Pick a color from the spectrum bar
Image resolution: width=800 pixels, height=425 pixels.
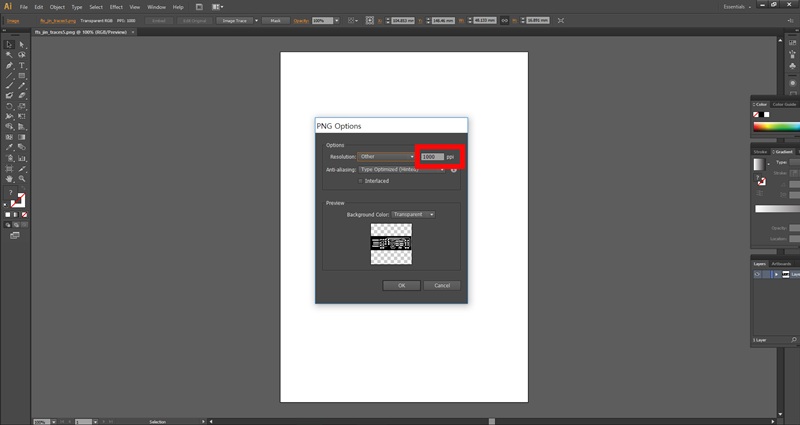point(777,127)
